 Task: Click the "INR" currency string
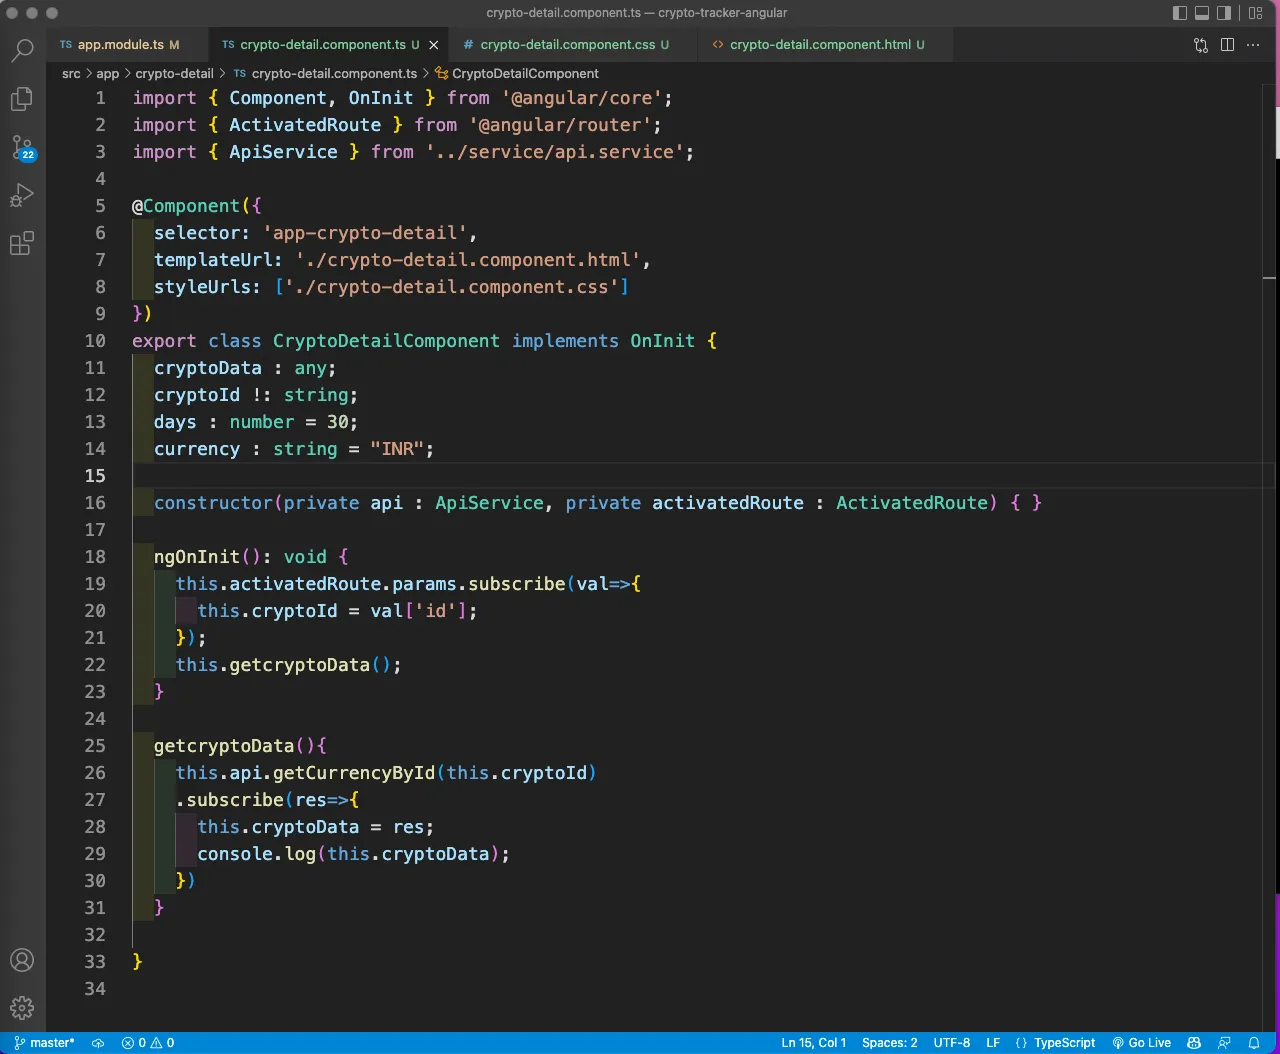coord(397,449)
